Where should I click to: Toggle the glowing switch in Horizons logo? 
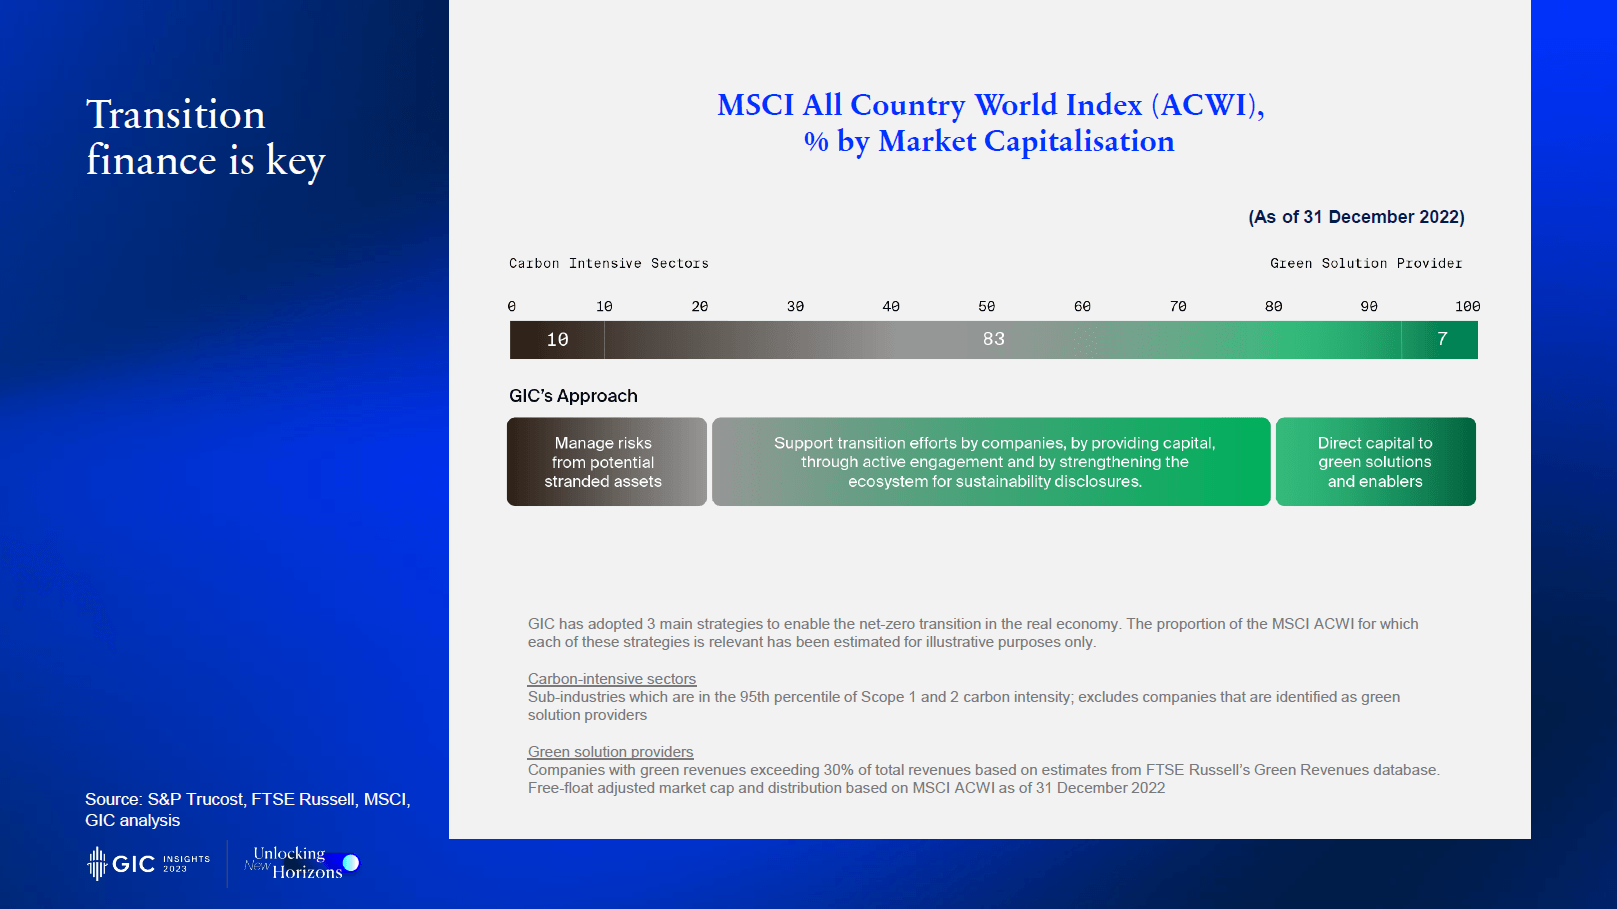[350, 862]
